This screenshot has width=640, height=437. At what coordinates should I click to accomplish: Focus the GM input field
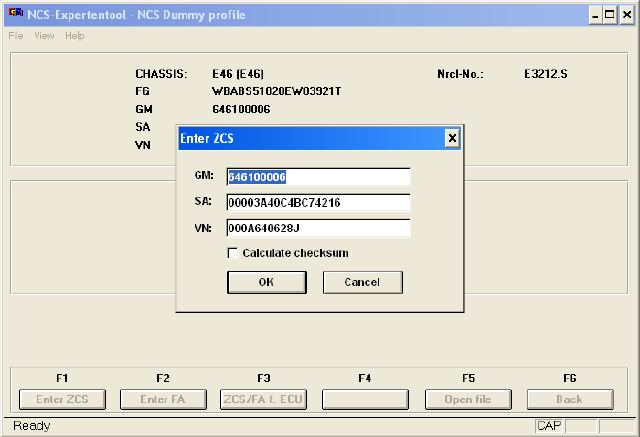coord(318,177)
